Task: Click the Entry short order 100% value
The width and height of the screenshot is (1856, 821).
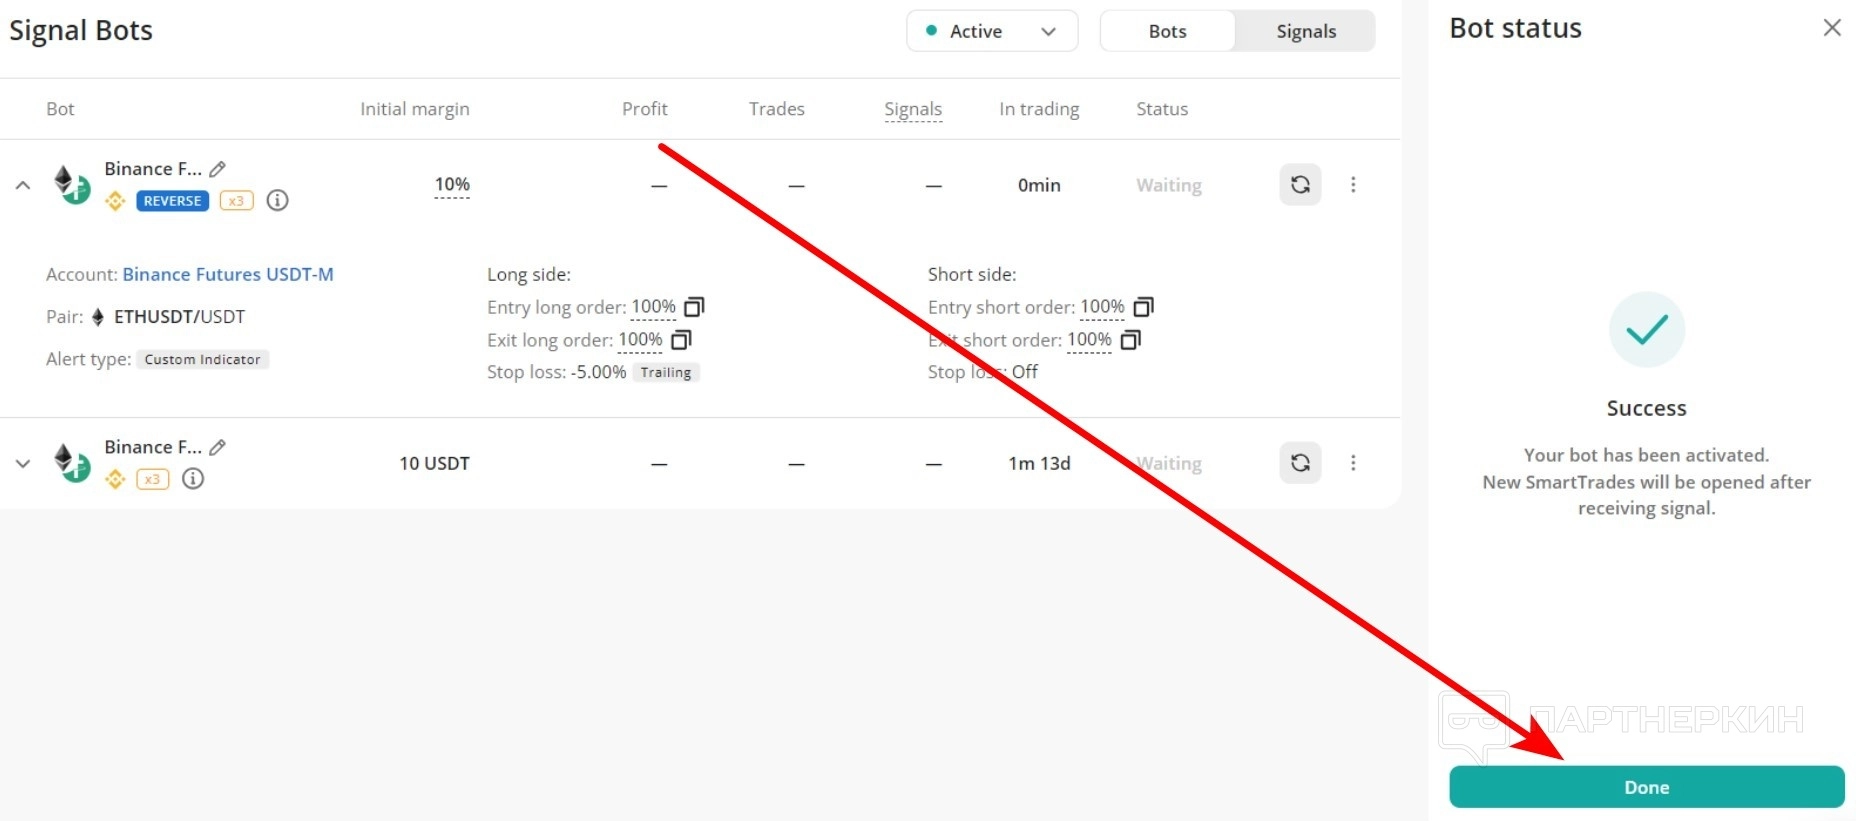Action: point(1102,307)
